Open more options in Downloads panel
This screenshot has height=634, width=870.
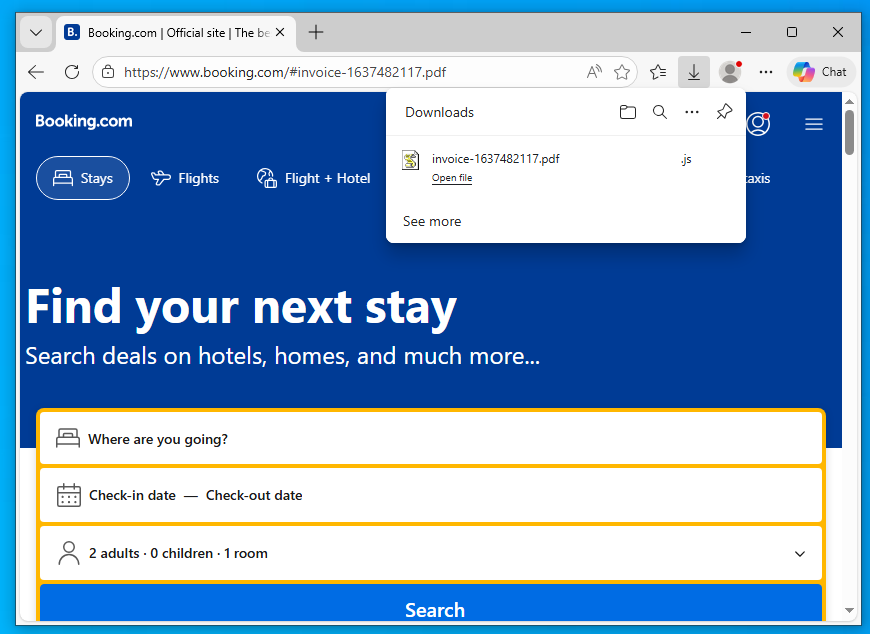692,113
